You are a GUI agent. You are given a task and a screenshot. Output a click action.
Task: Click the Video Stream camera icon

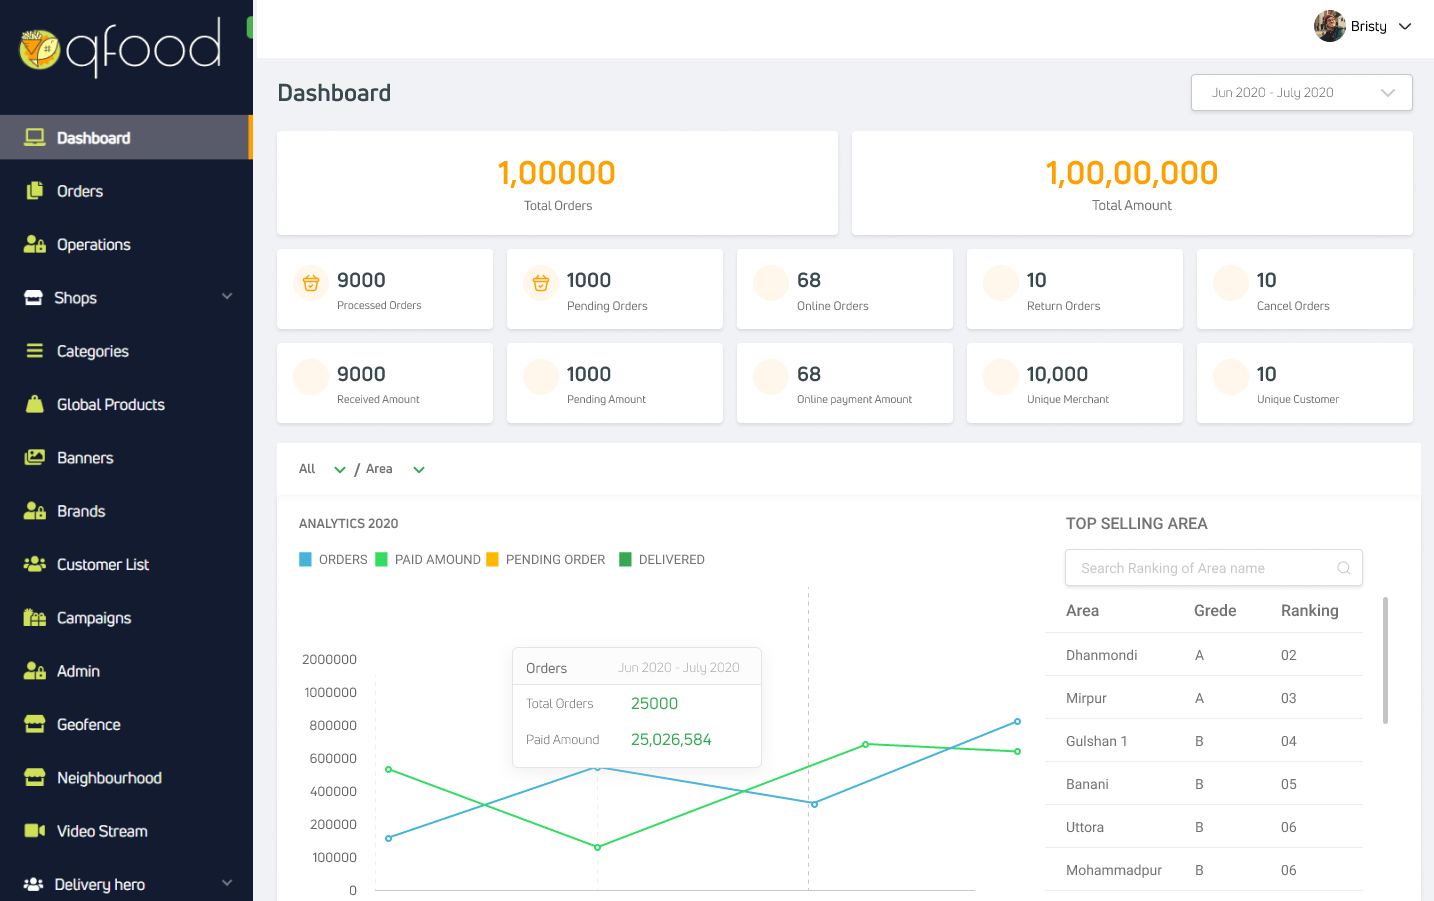coord(35,831)
